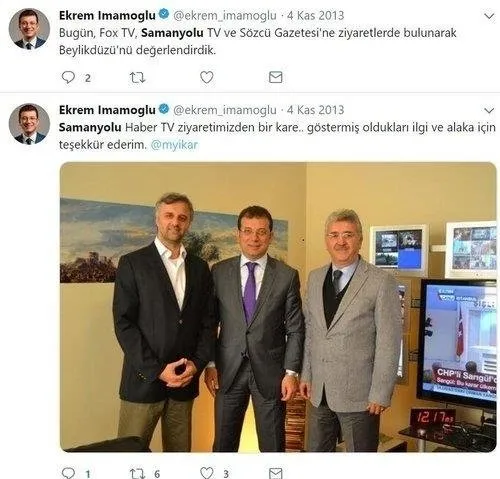Open @ekrem_imamoglu handle in second tweet

[225, 110]
